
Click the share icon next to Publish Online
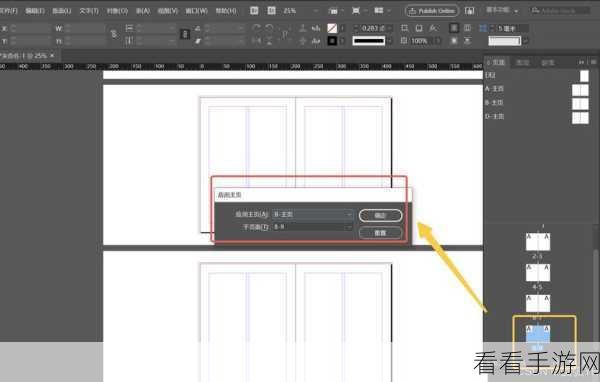click(470, 11)
